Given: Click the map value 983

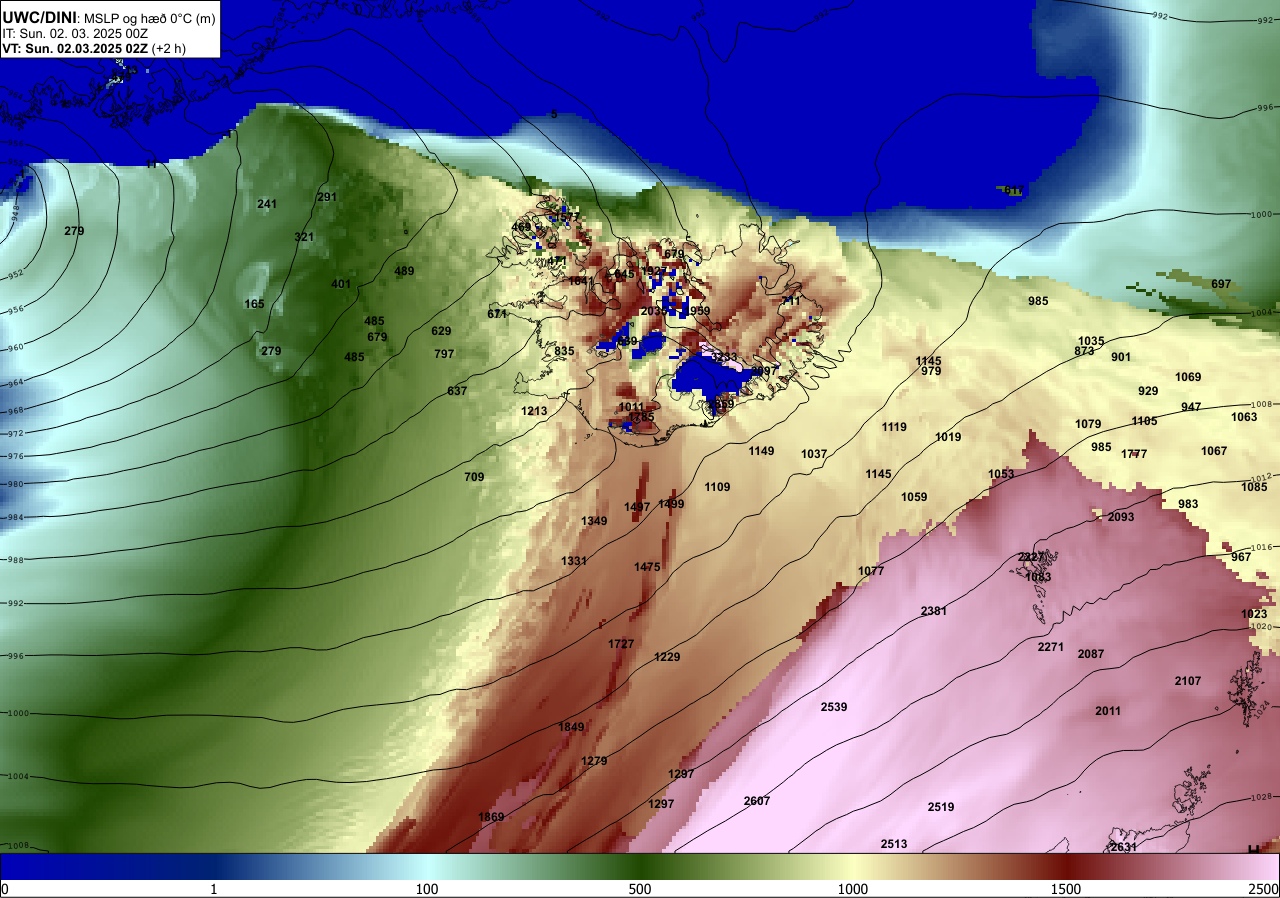Looking at the screenshot, I should click(x=1188, y=504).
